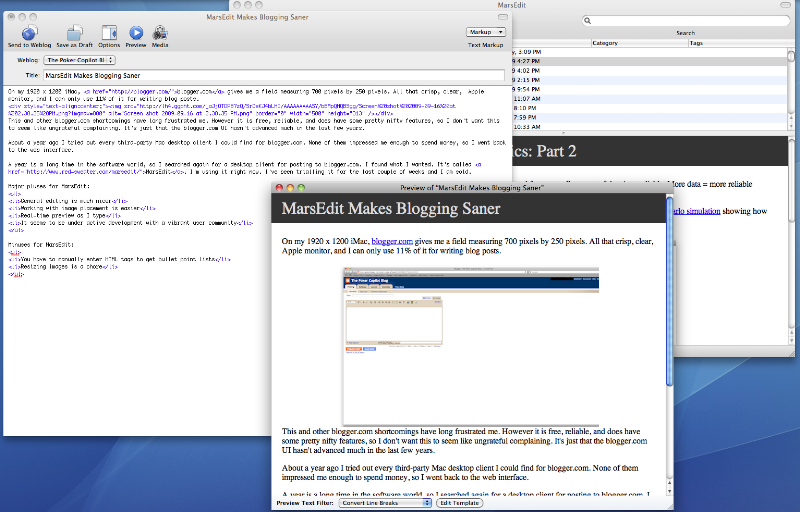Select the post row dated 2:15 PM
The width and height of the screenshot is (800, 512).
coord(649,80)
